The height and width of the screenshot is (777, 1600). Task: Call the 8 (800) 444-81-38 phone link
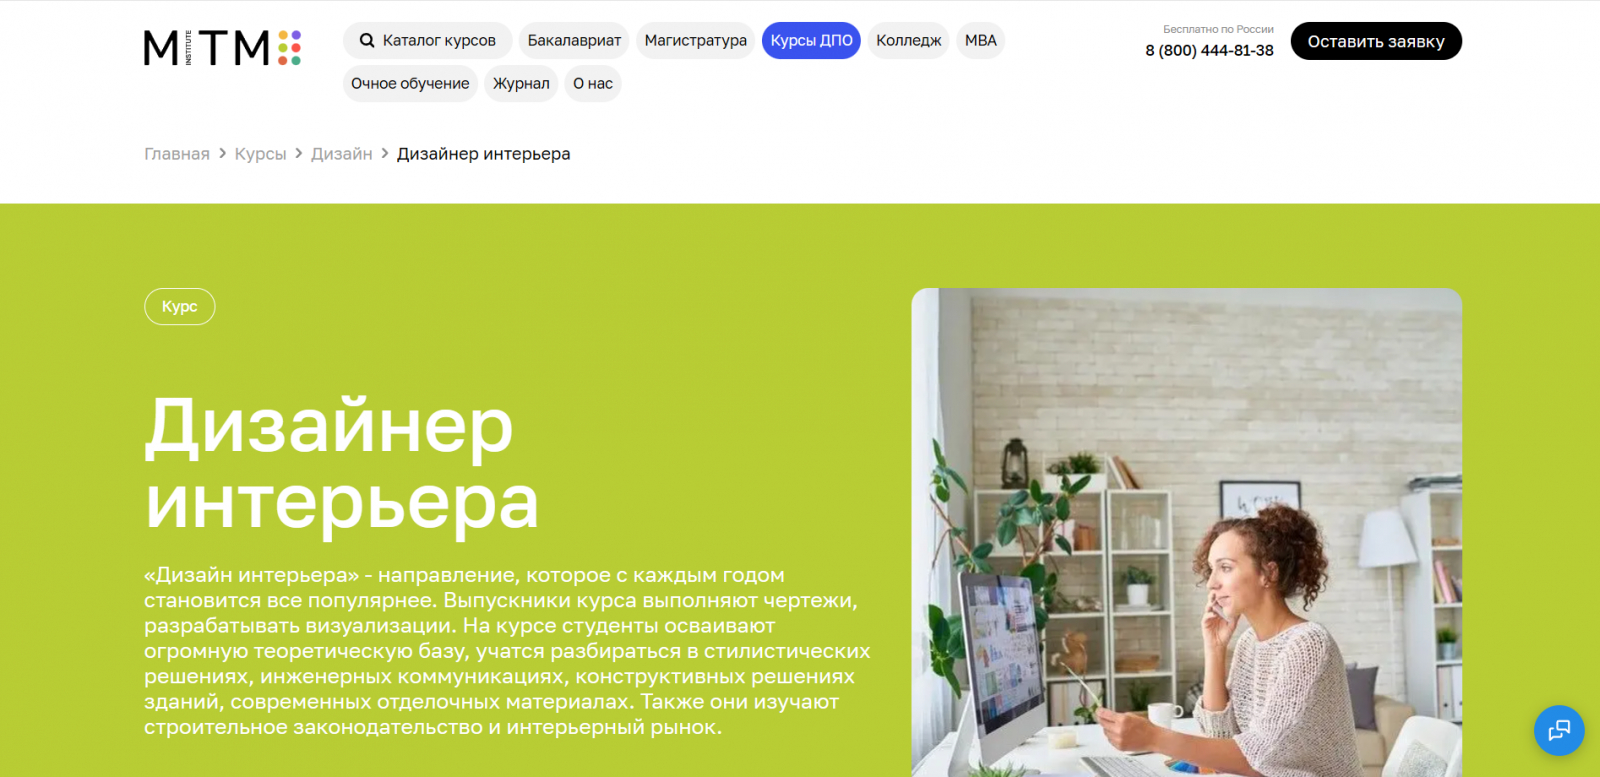pos(1209,50)
